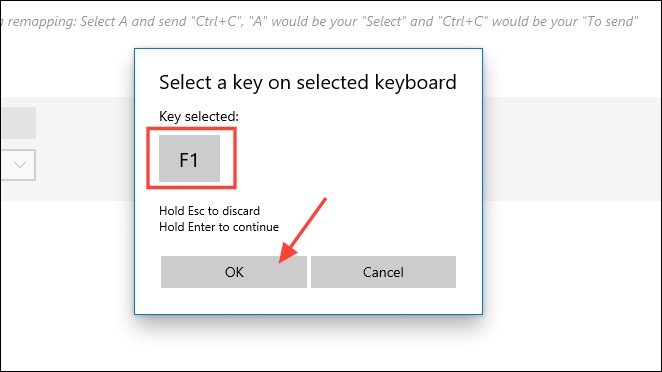Screen dimensions: 662x372
Task: Click the word 'keyboard' in the dialog heading
Action: (x=415, y=82)
